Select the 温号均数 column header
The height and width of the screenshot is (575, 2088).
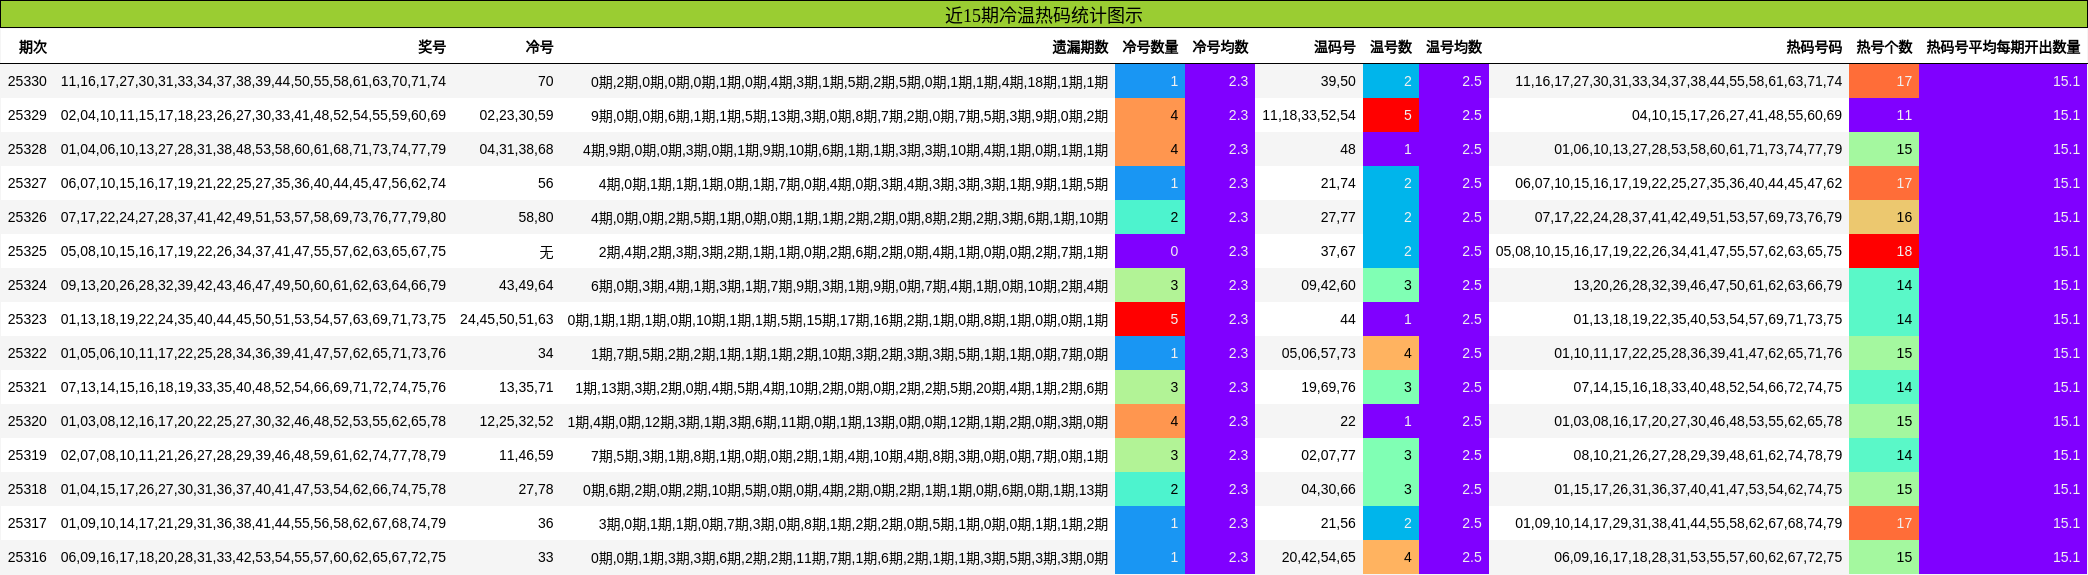click(1454, 47)
